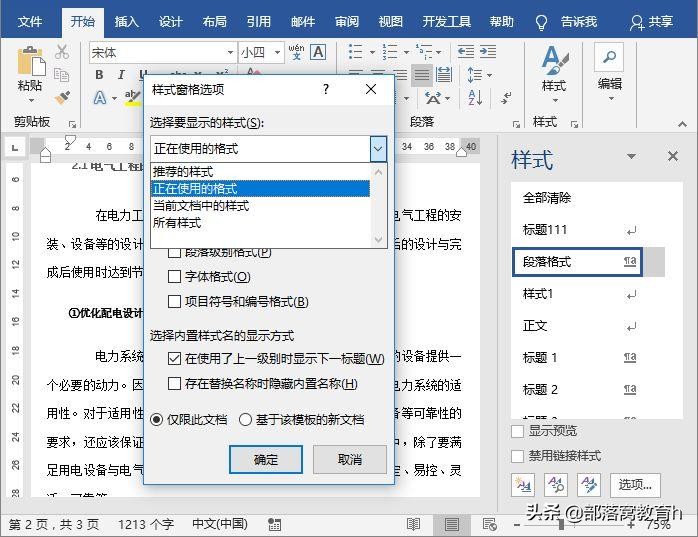This screenshot has width=698, height=537.
Task: Click the line spacing icon
Action: 475,75
